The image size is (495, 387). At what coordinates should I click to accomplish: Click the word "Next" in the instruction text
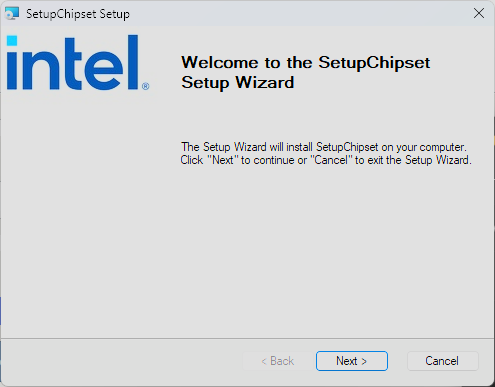[223, 160]
